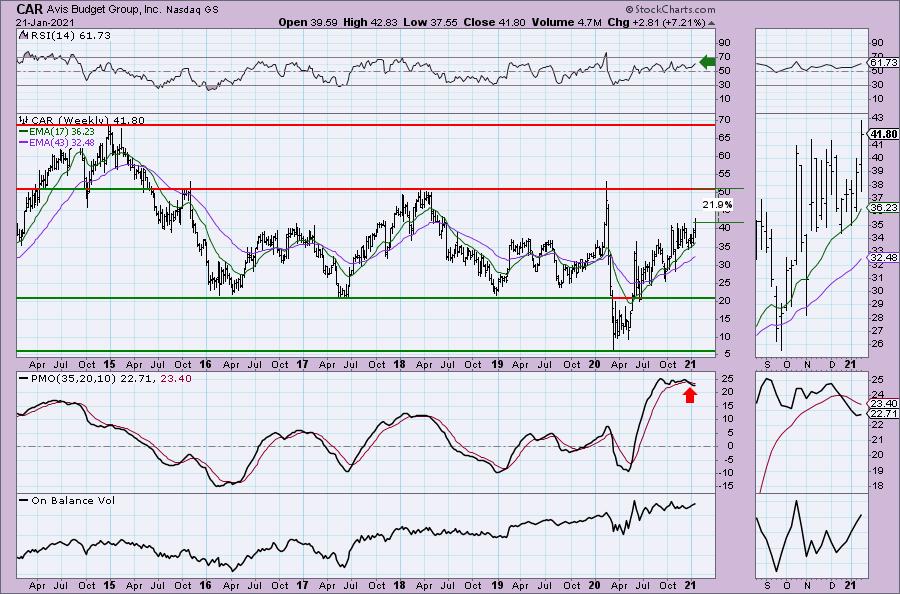Screen dimensions: 900x594
Task: Click the 23.40 PMO signal tag in the zoom panel
Action: tap(884, 403)
